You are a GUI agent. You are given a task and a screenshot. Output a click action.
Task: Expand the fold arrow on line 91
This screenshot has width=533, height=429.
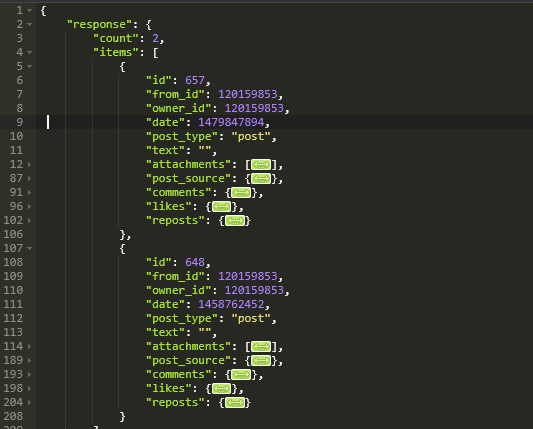tap(30, 192)
